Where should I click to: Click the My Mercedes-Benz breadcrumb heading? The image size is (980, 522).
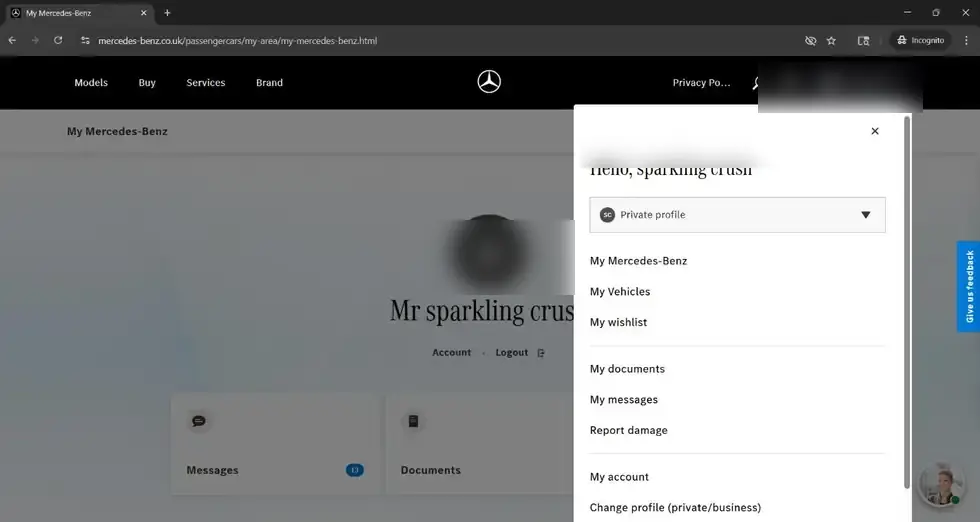[x=117, y=131]
